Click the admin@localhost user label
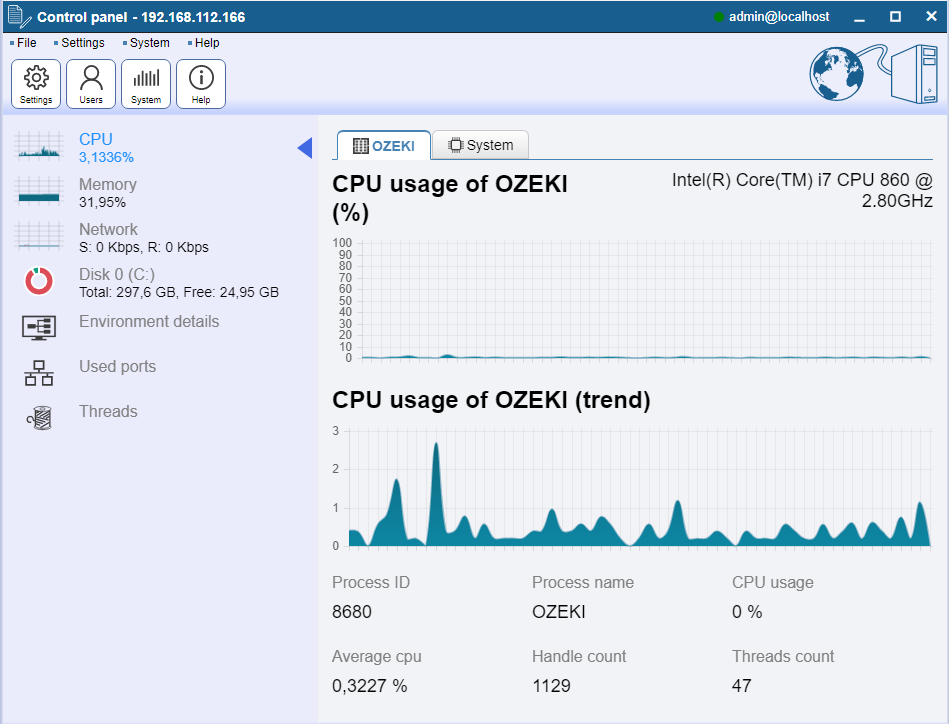949x724 pixels. (779, 17)
